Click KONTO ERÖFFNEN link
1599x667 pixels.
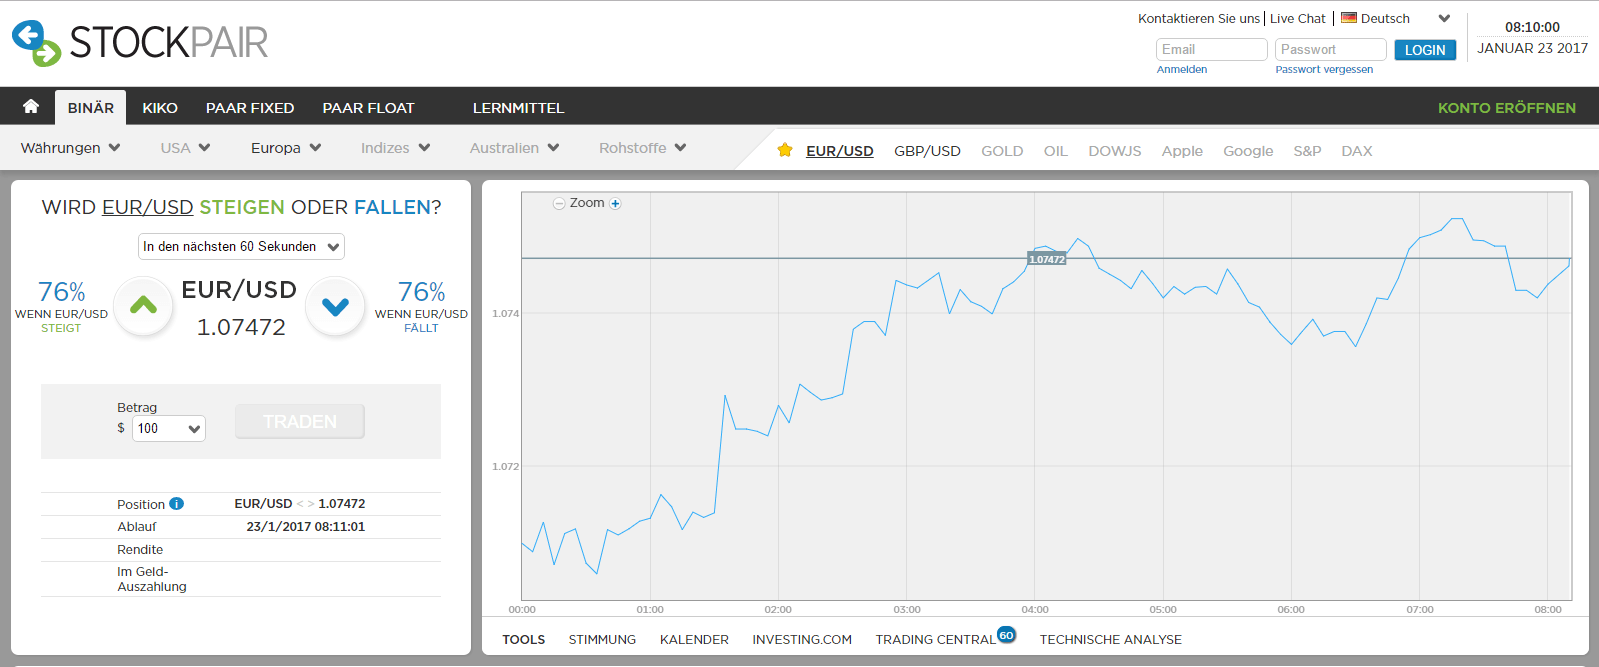tap(1507, 108)
